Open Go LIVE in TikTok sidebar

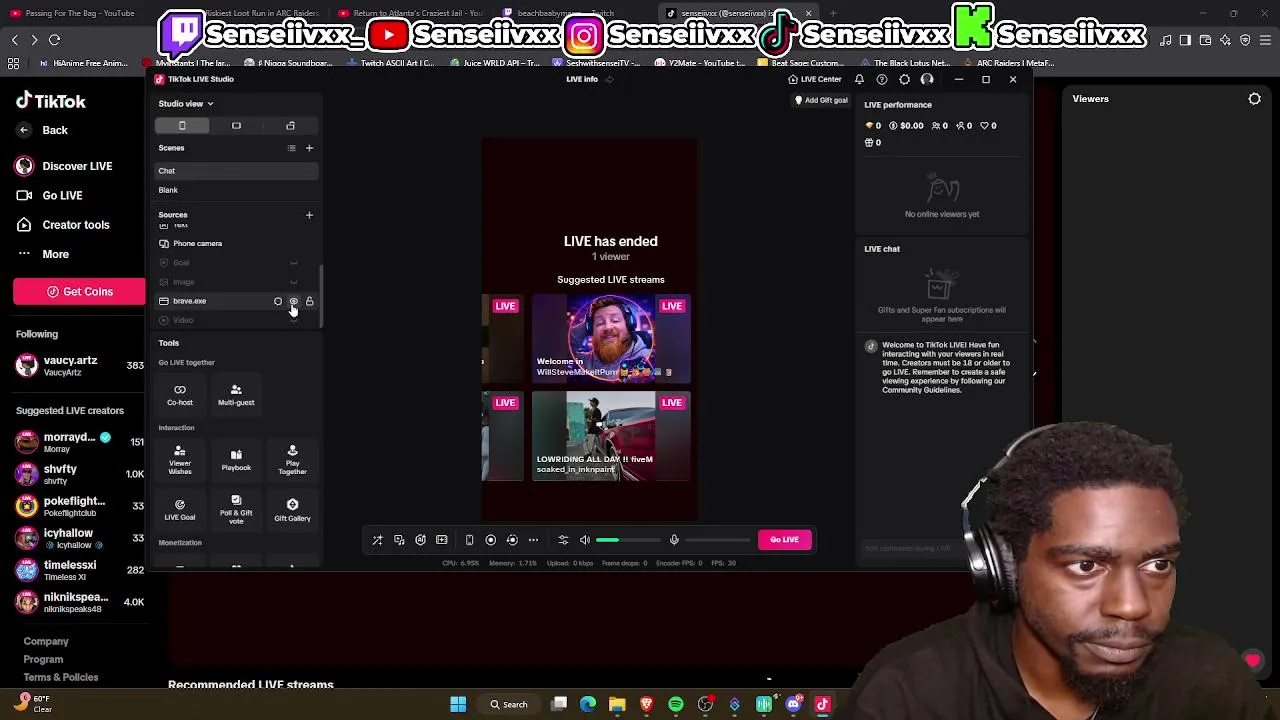point(50,195)
